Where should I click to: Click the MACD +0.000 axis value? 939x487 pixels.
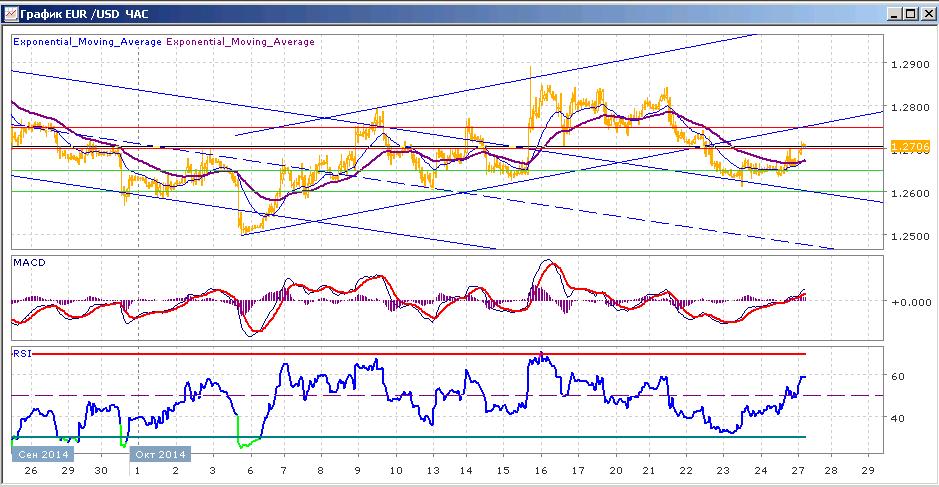point(911,303)
